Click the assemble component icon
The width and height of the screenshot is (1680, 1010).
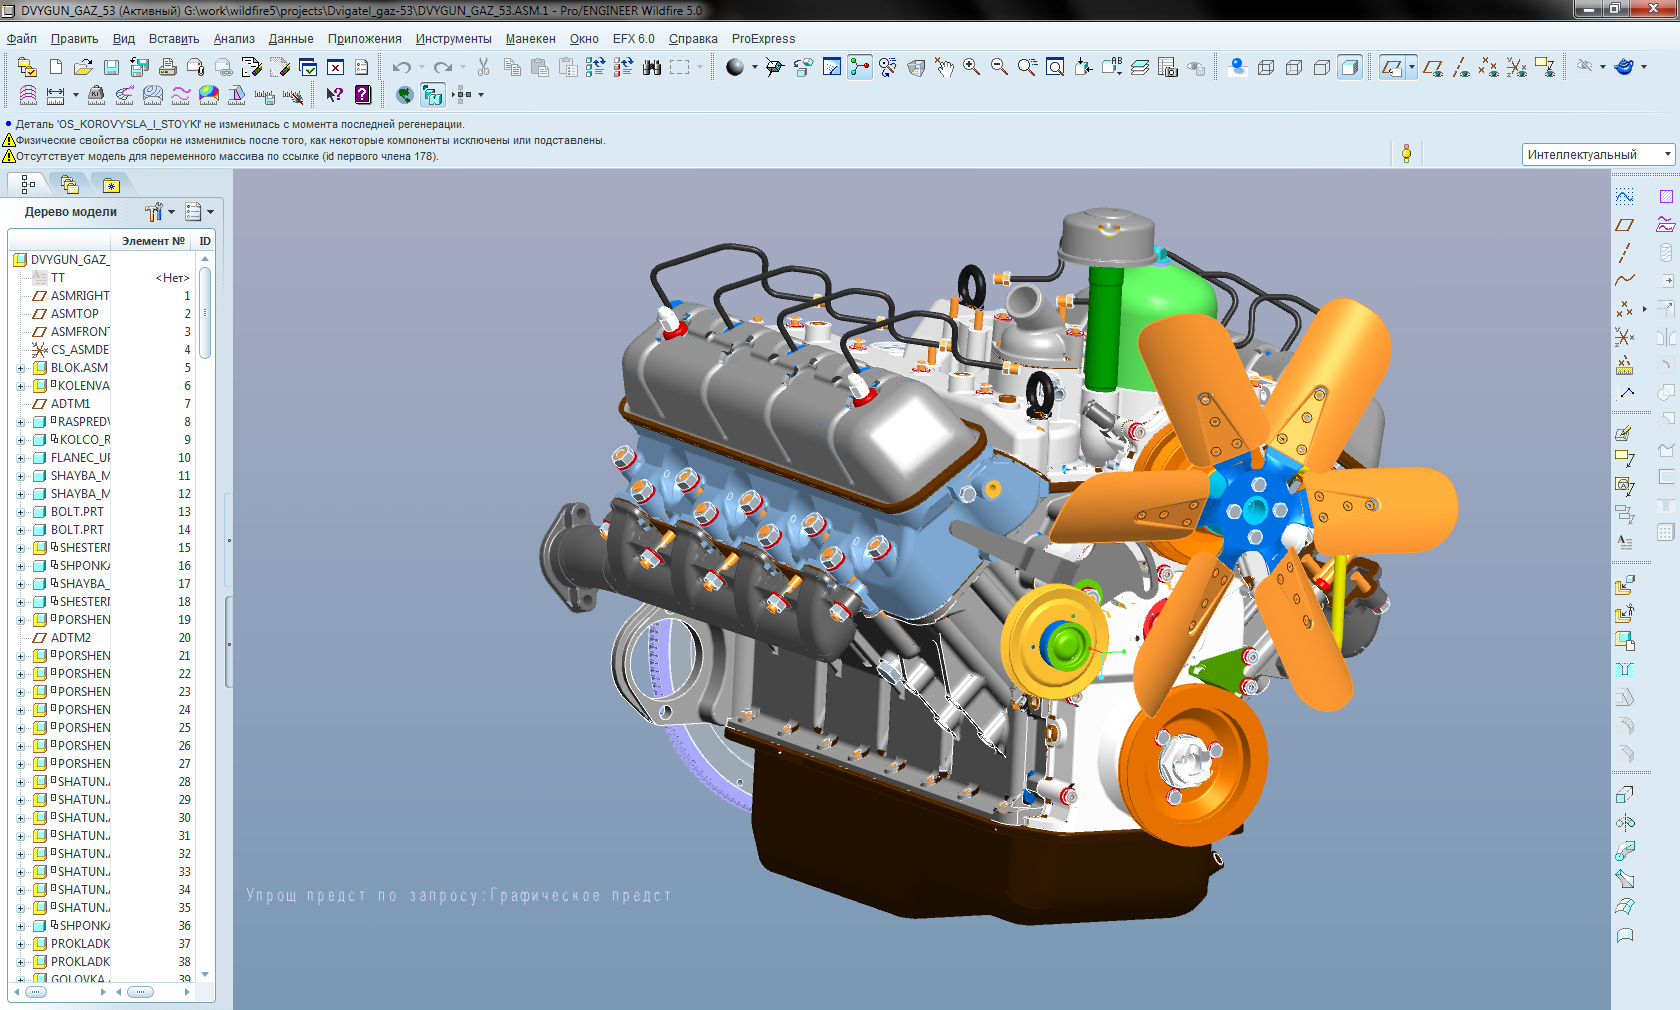(x=1625, y=585)
